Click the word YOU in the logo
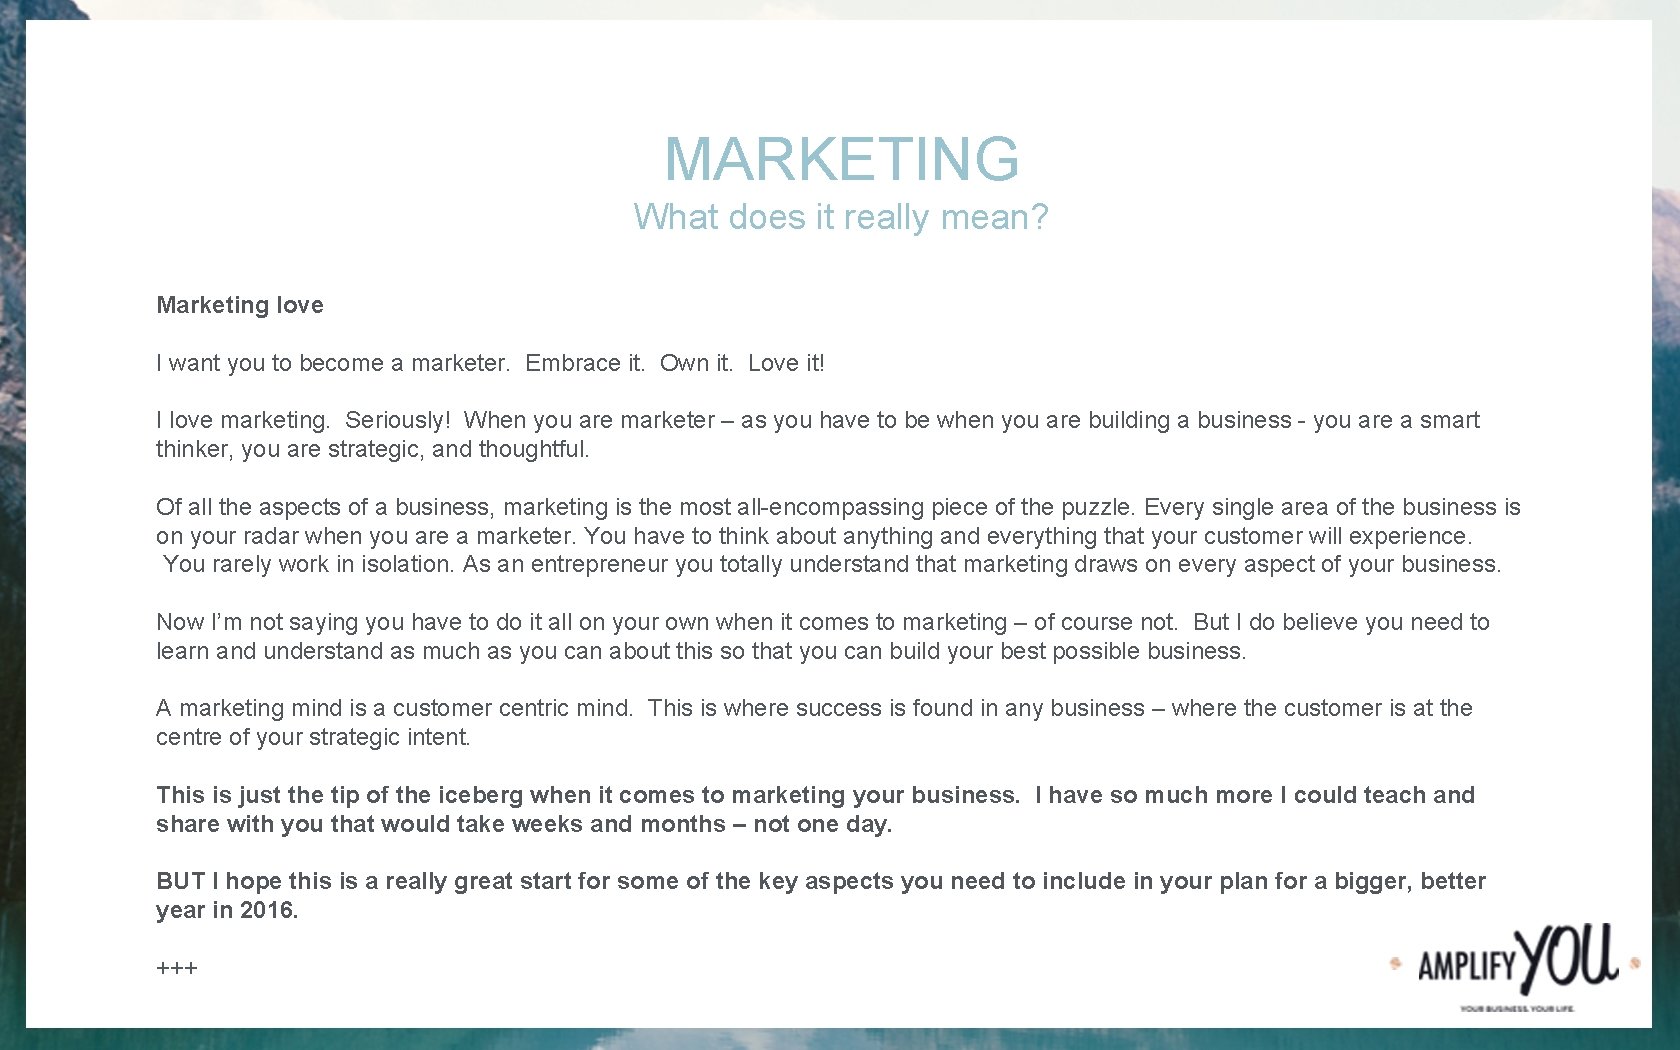1680x1050 pixels. point(1566,957)
